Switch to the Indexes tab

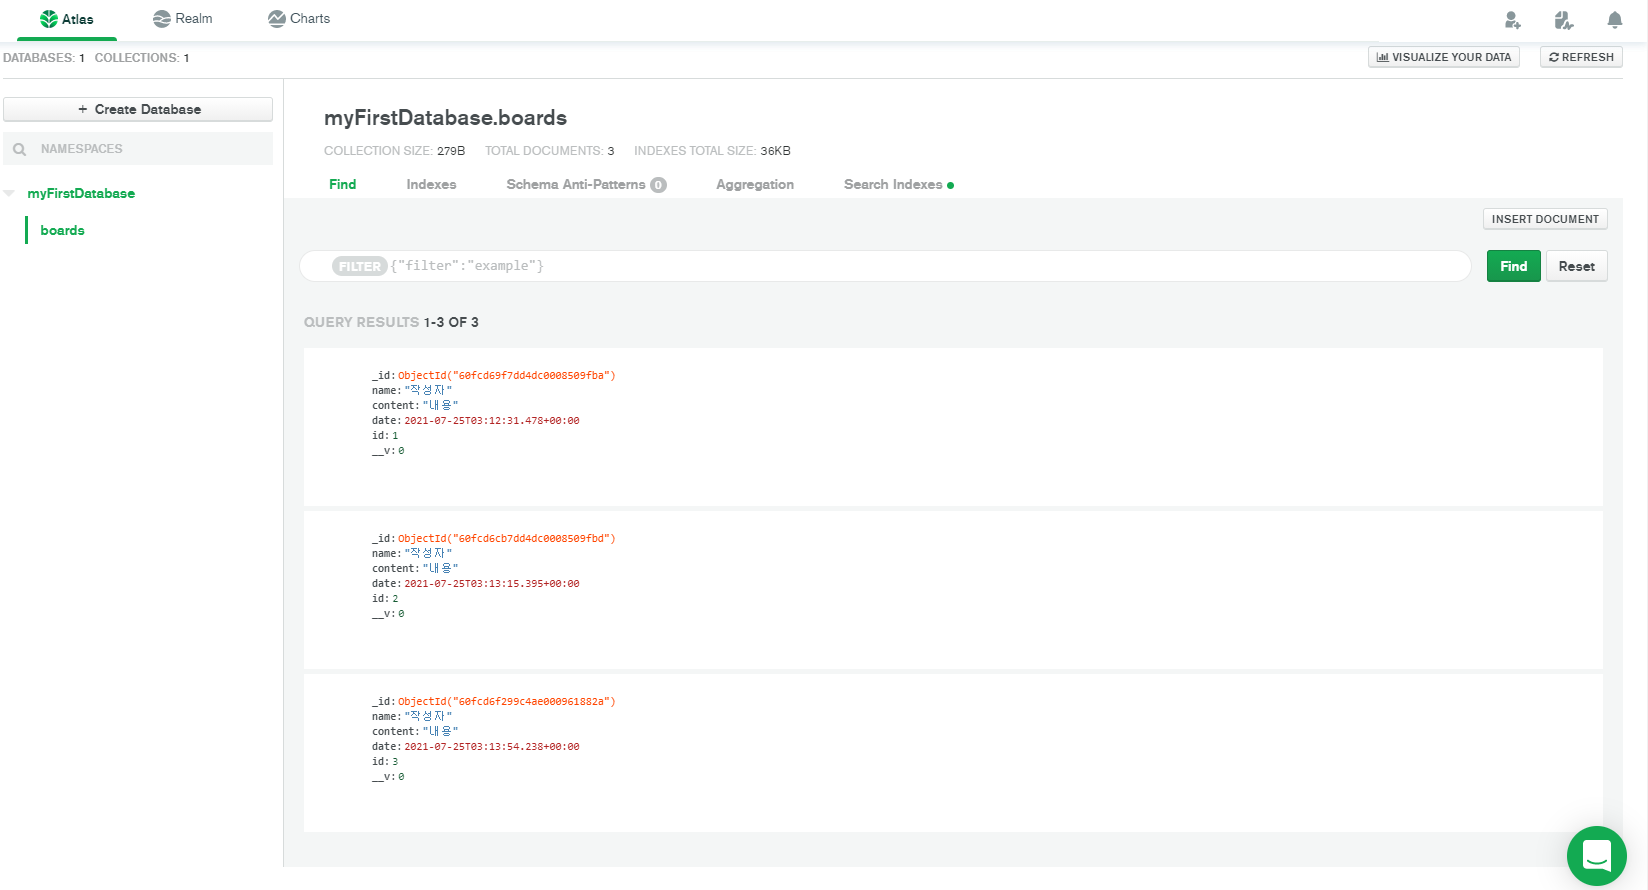tap(431, 184)
